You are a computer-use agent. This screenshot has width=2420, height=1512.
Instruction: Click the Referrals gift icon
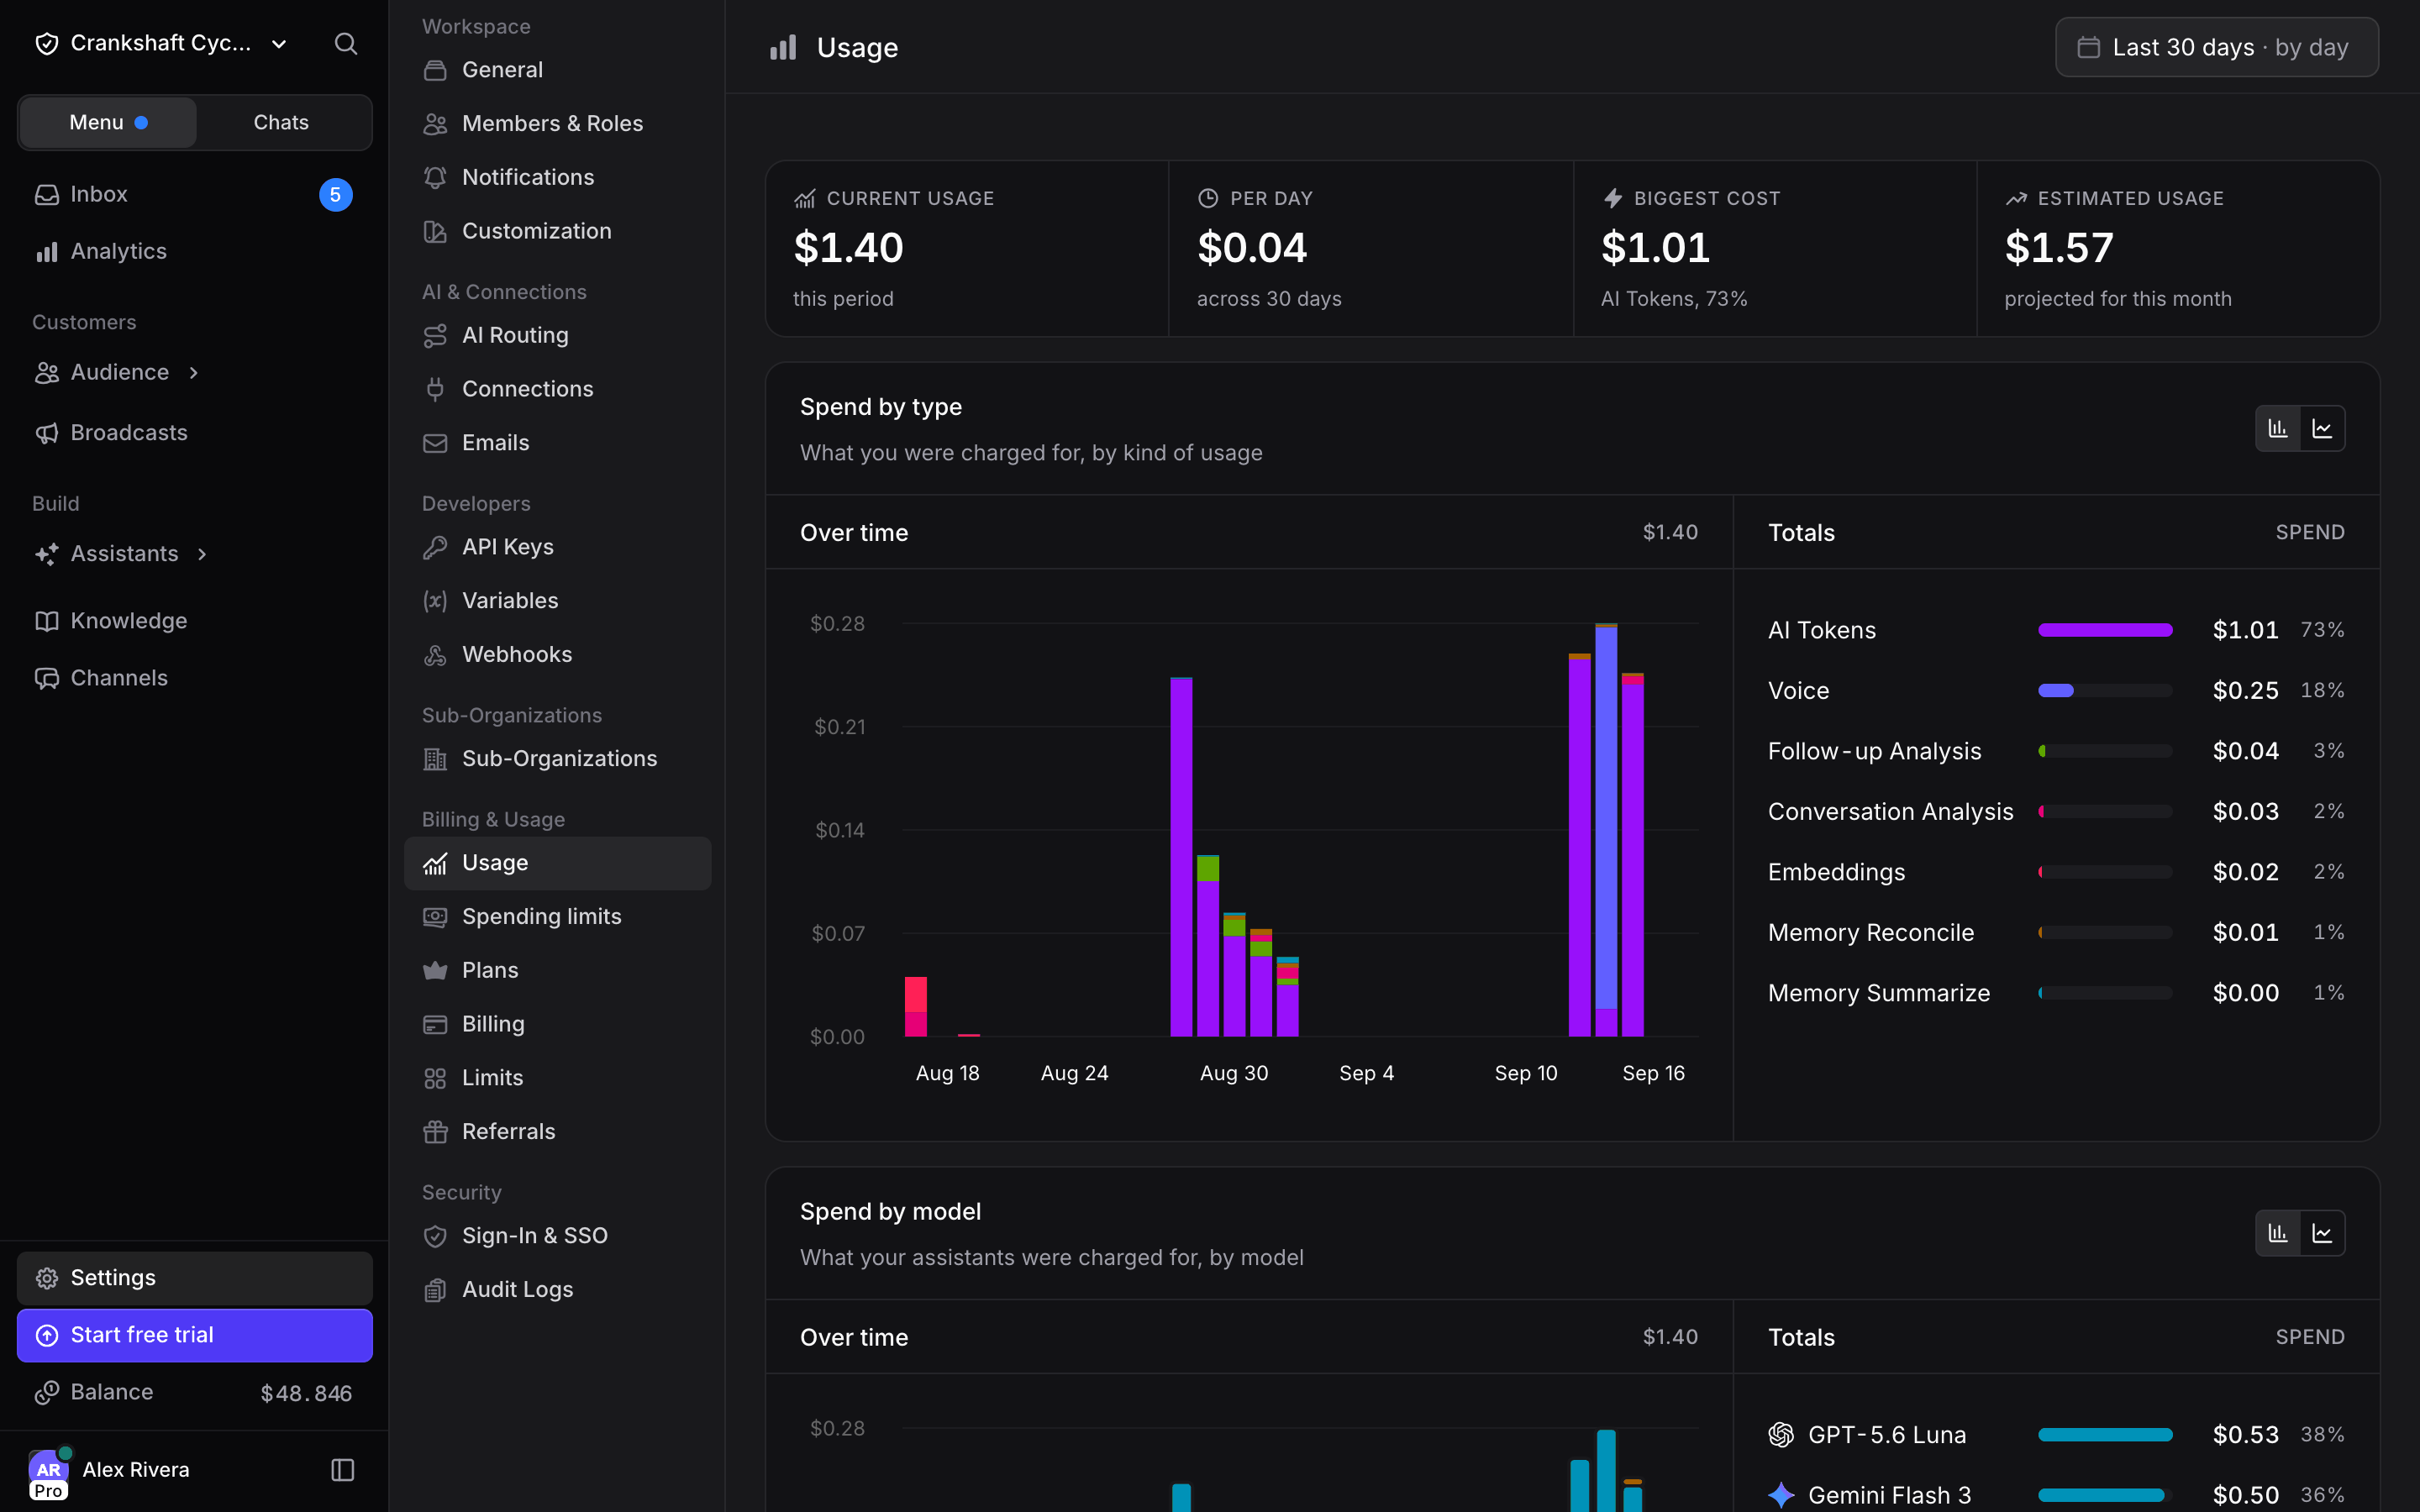tap(435, 1131)
